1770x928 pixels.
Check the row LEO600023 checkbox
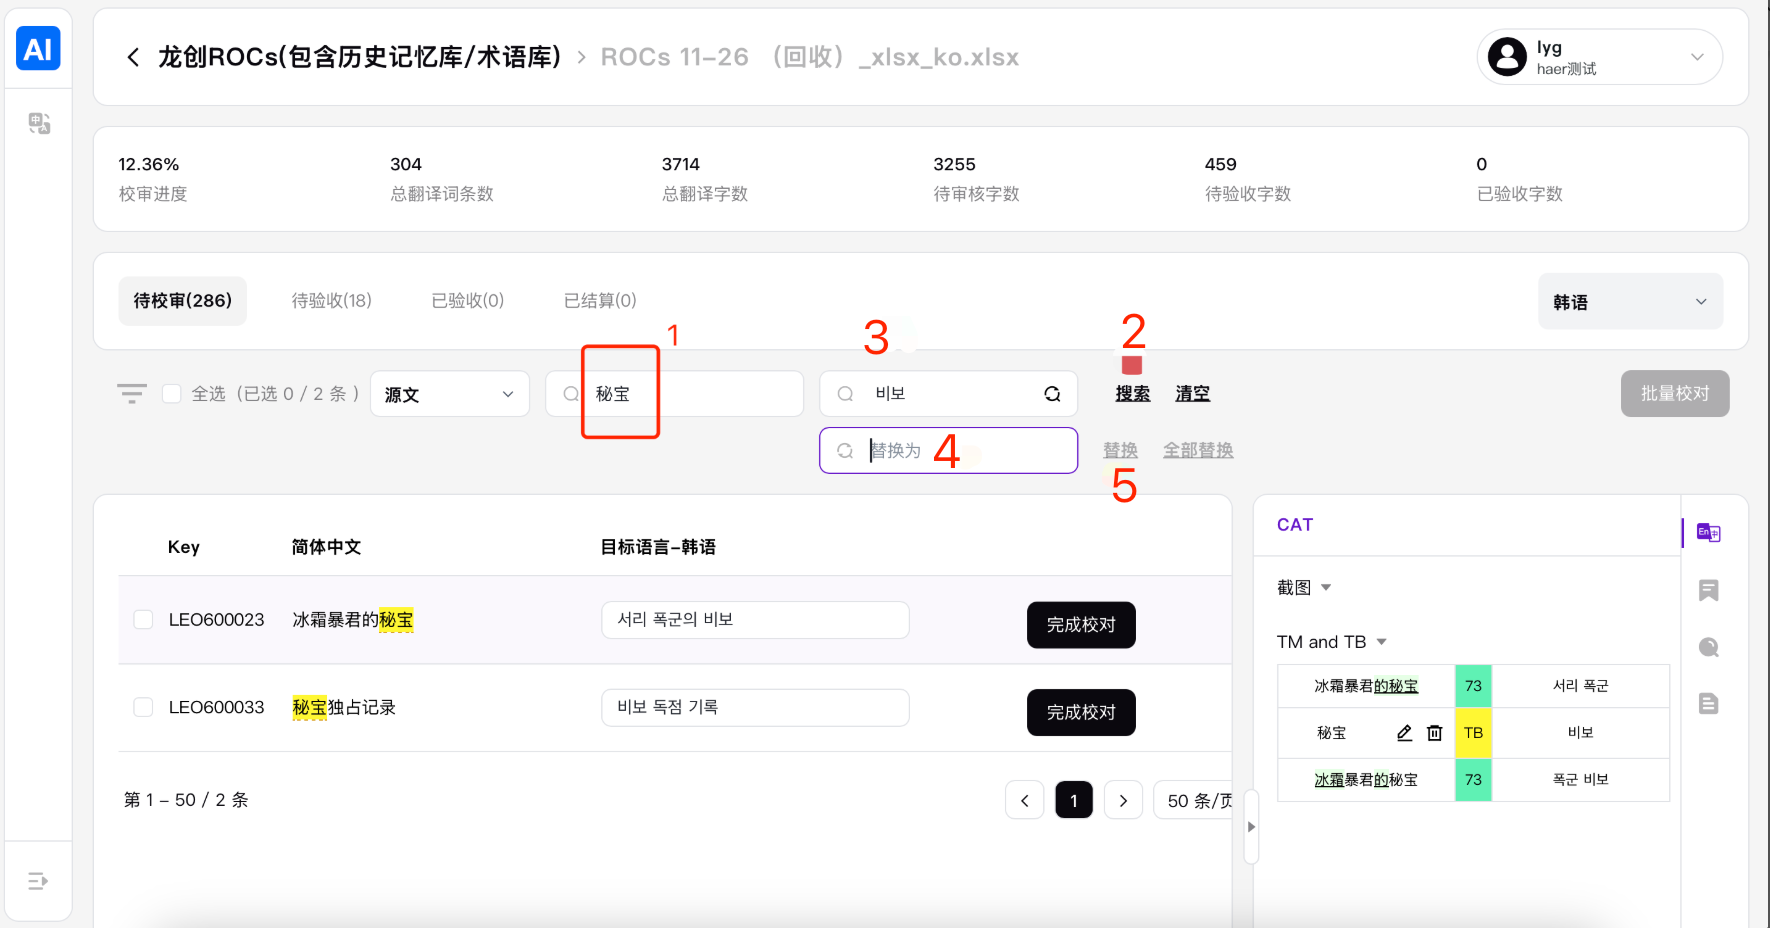[x=143, y=620]
